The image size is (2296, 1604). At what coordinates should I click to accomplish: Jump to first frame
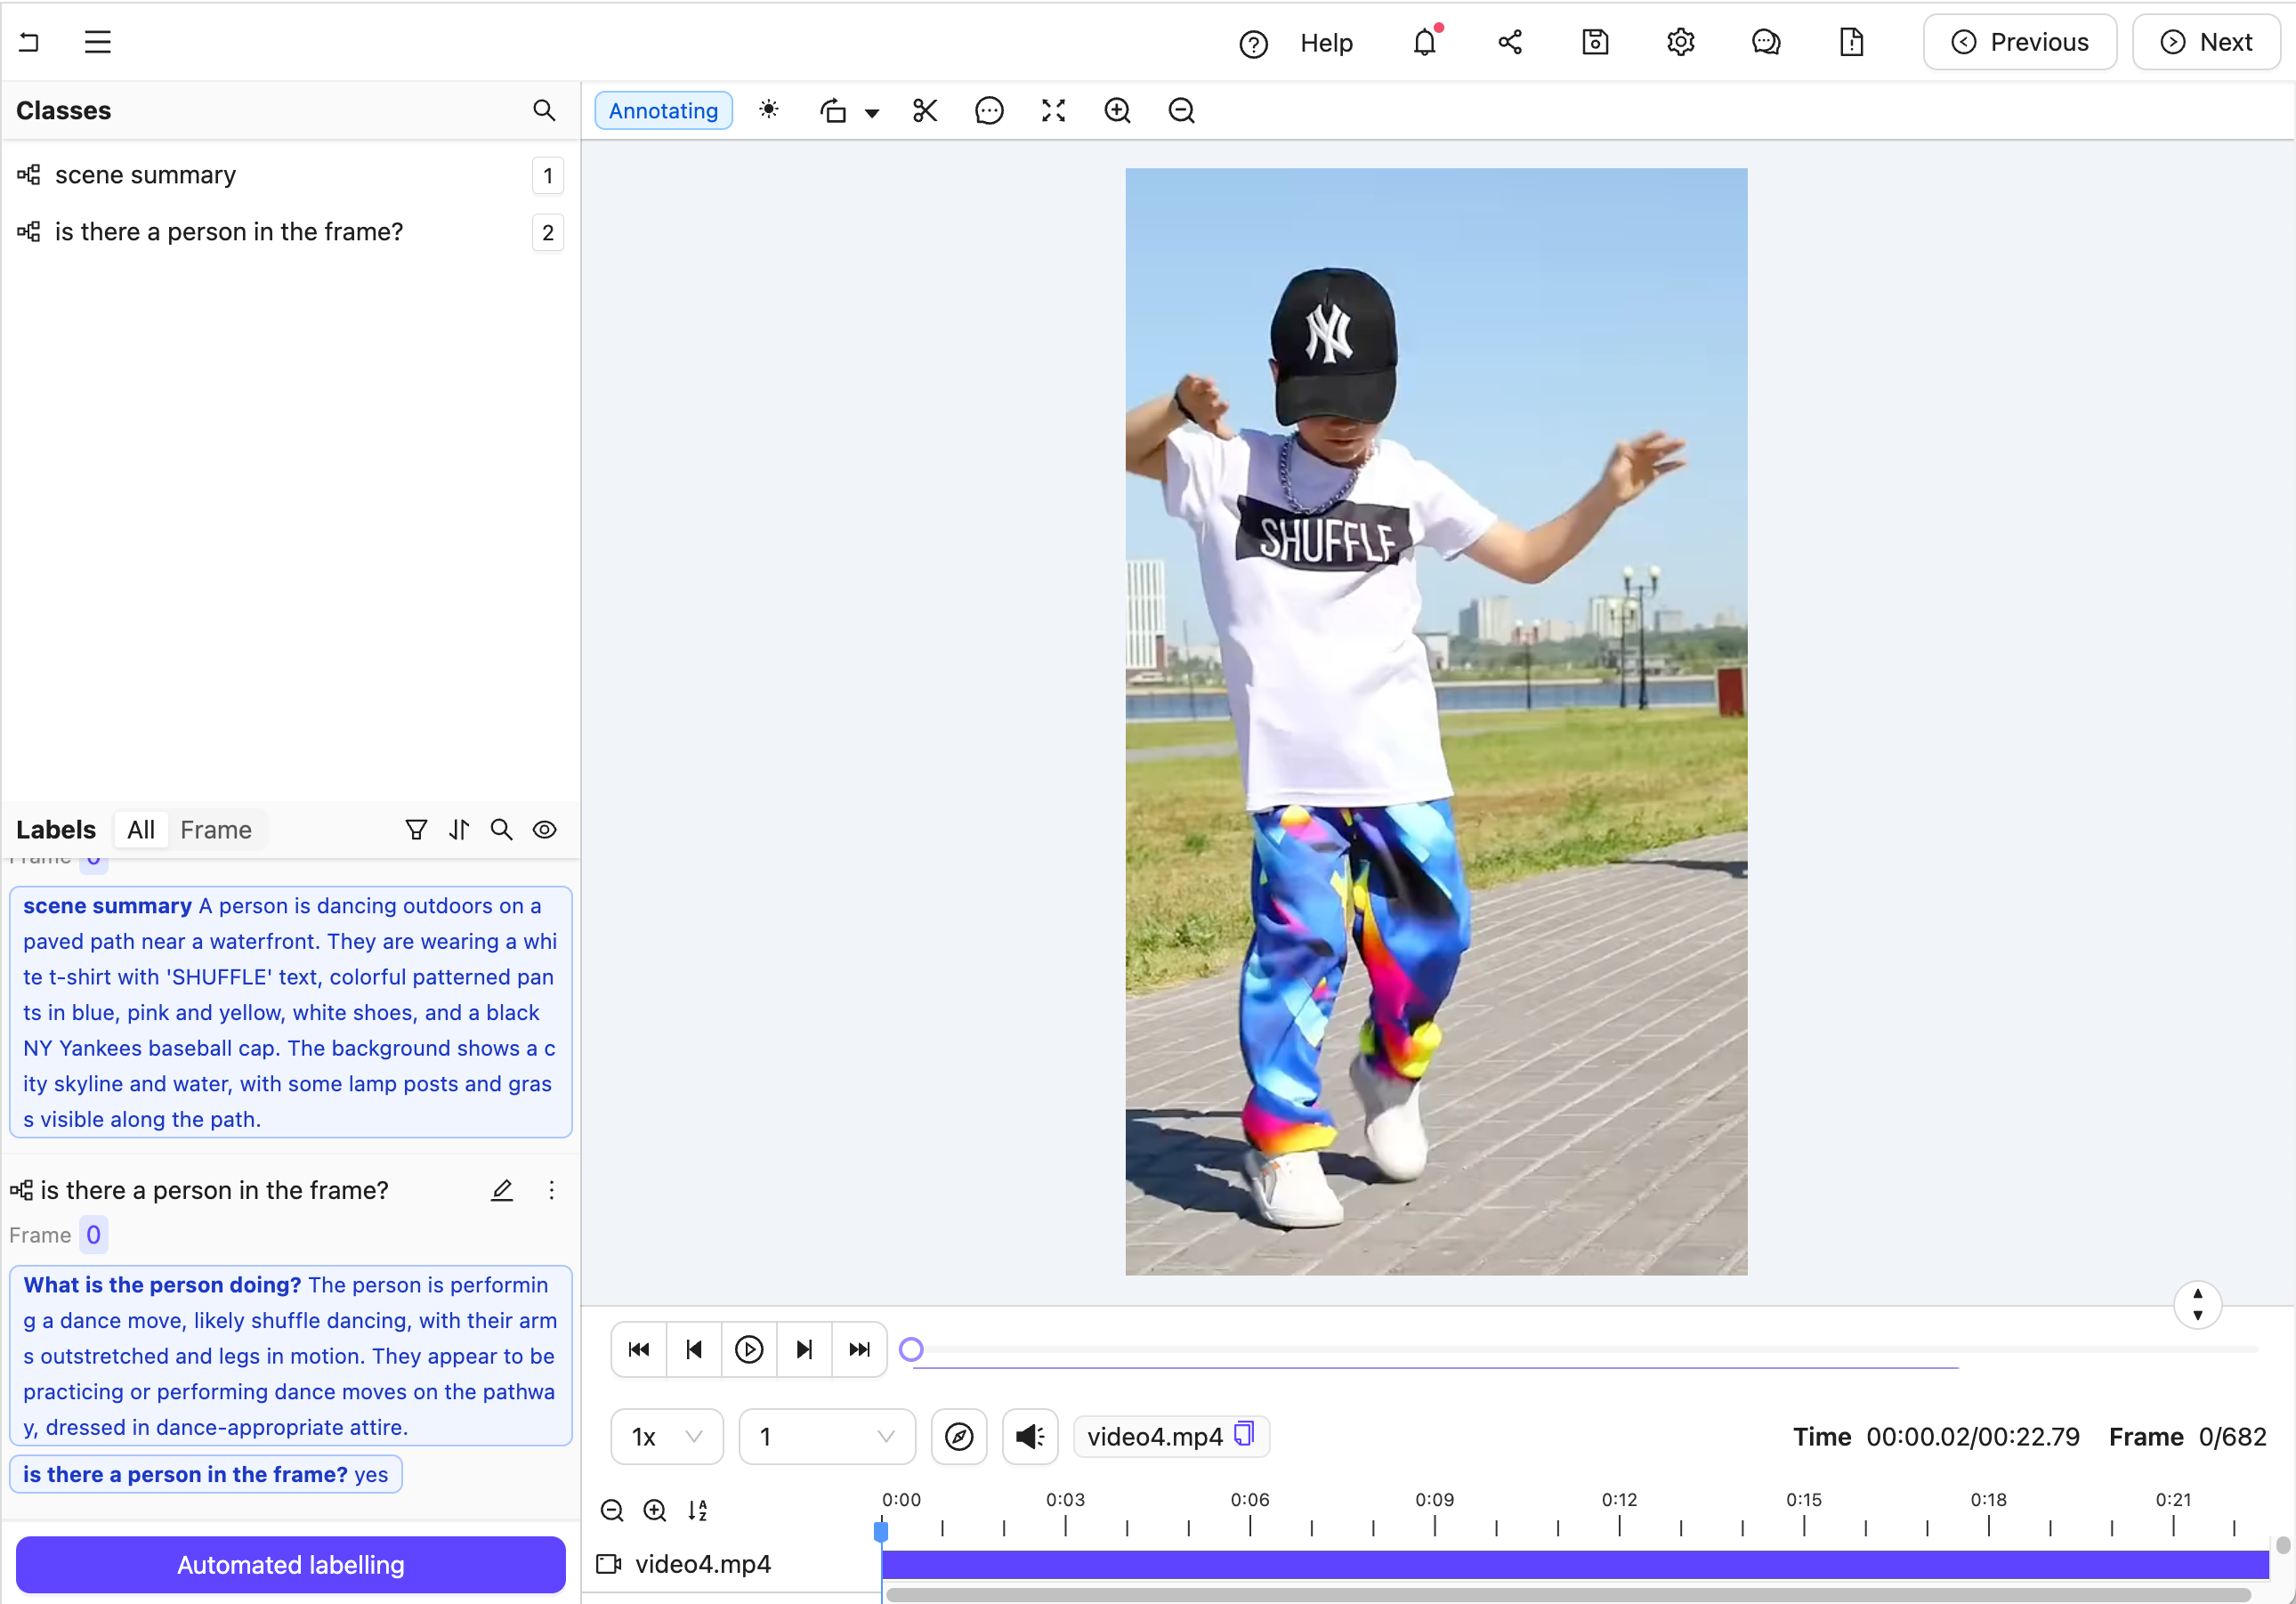638,1349
